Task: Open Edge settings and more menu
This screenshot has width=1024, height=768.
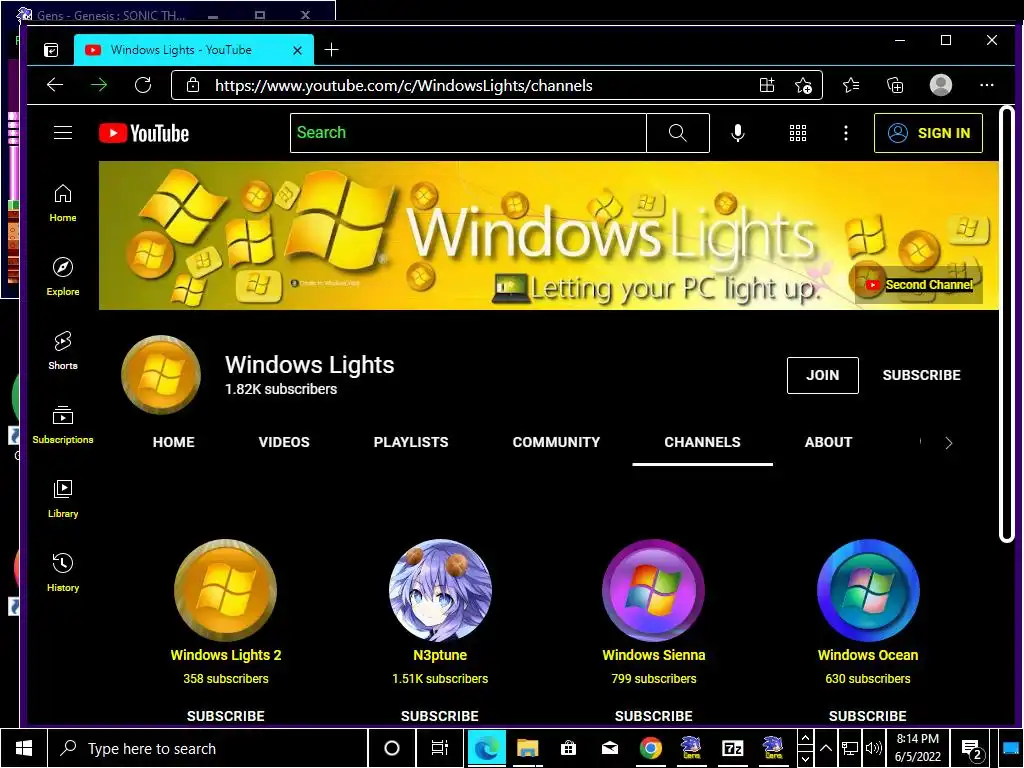Action: pos(987,85)
